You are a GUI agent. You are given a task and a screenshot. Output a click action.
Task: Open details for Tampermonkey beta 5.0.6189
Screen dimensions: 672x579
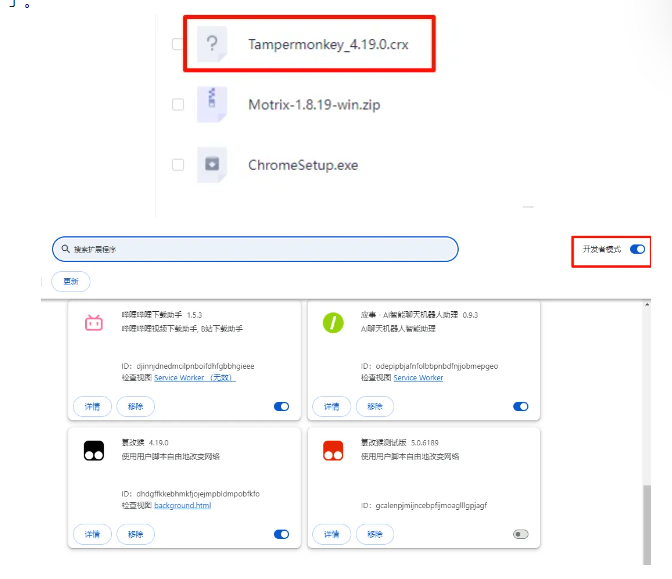(x=331, y=534)
